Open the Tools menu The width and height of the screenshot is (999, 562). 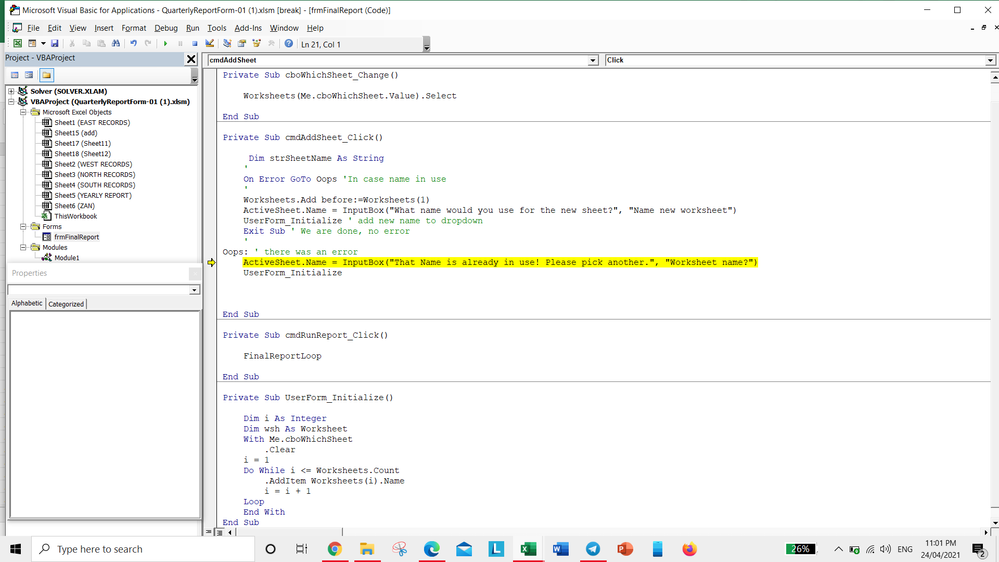[x=217, y=28]
